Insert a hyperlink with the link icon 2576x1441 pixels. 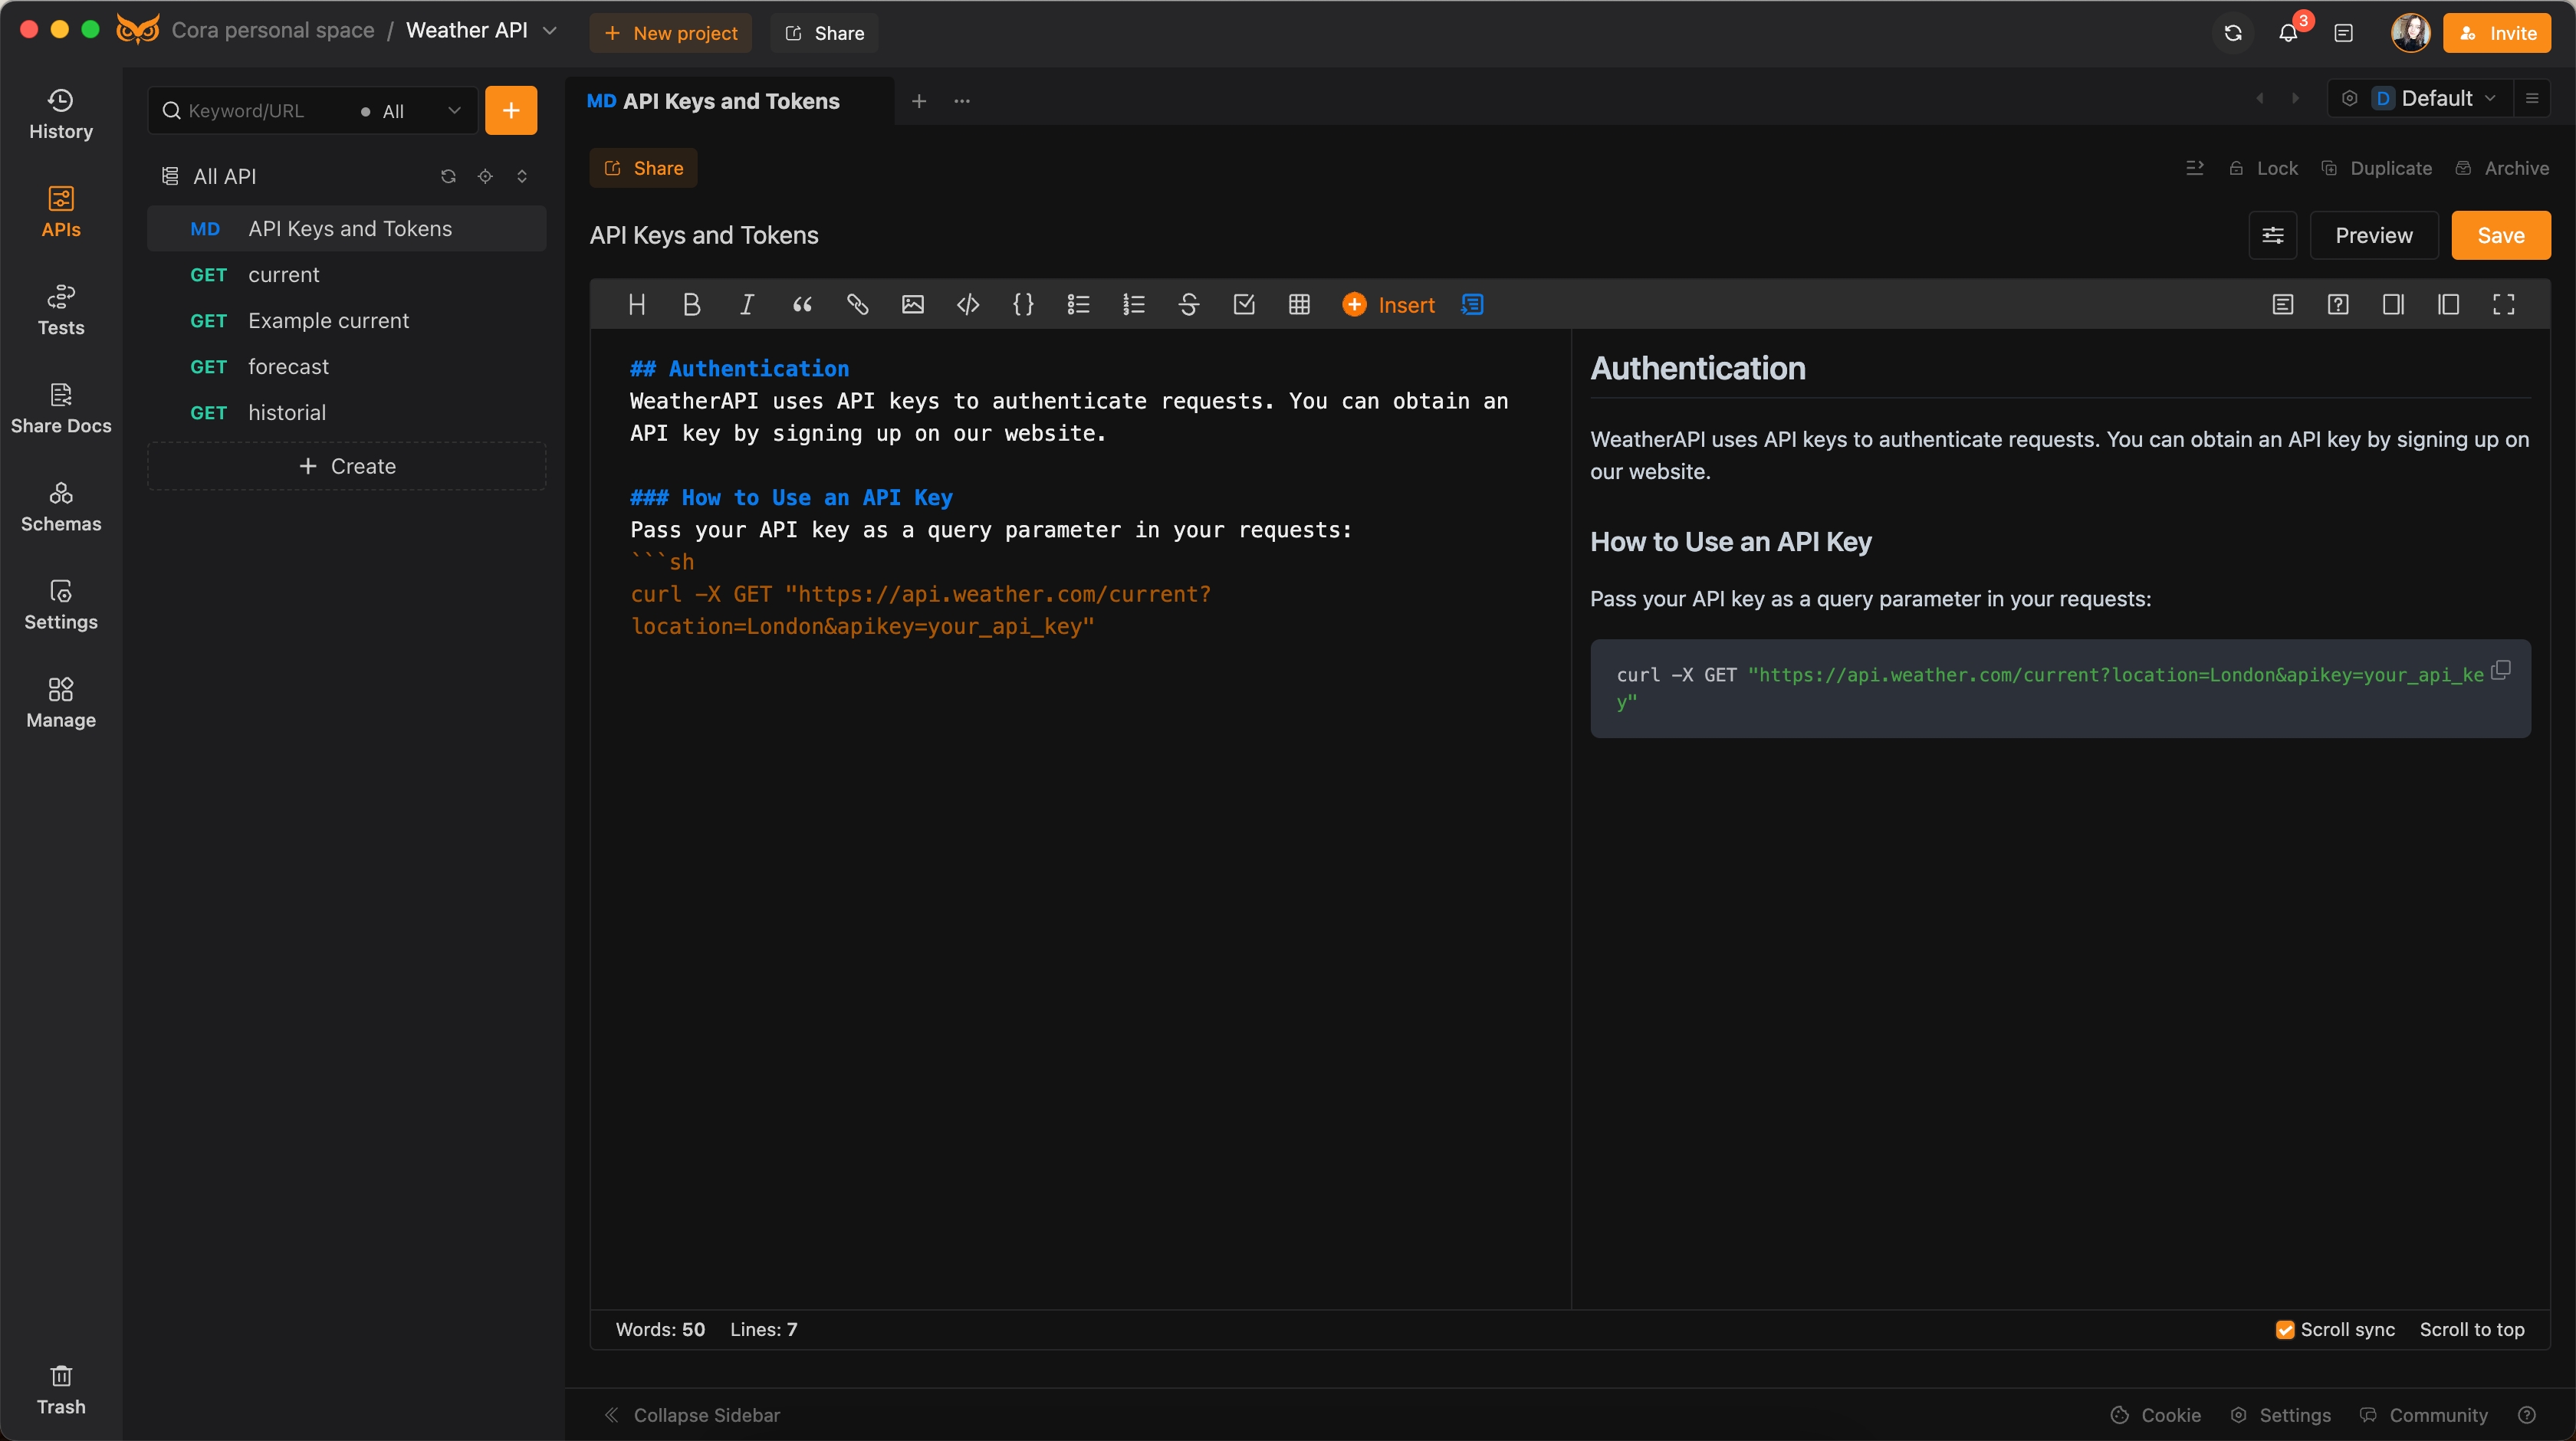857,305
